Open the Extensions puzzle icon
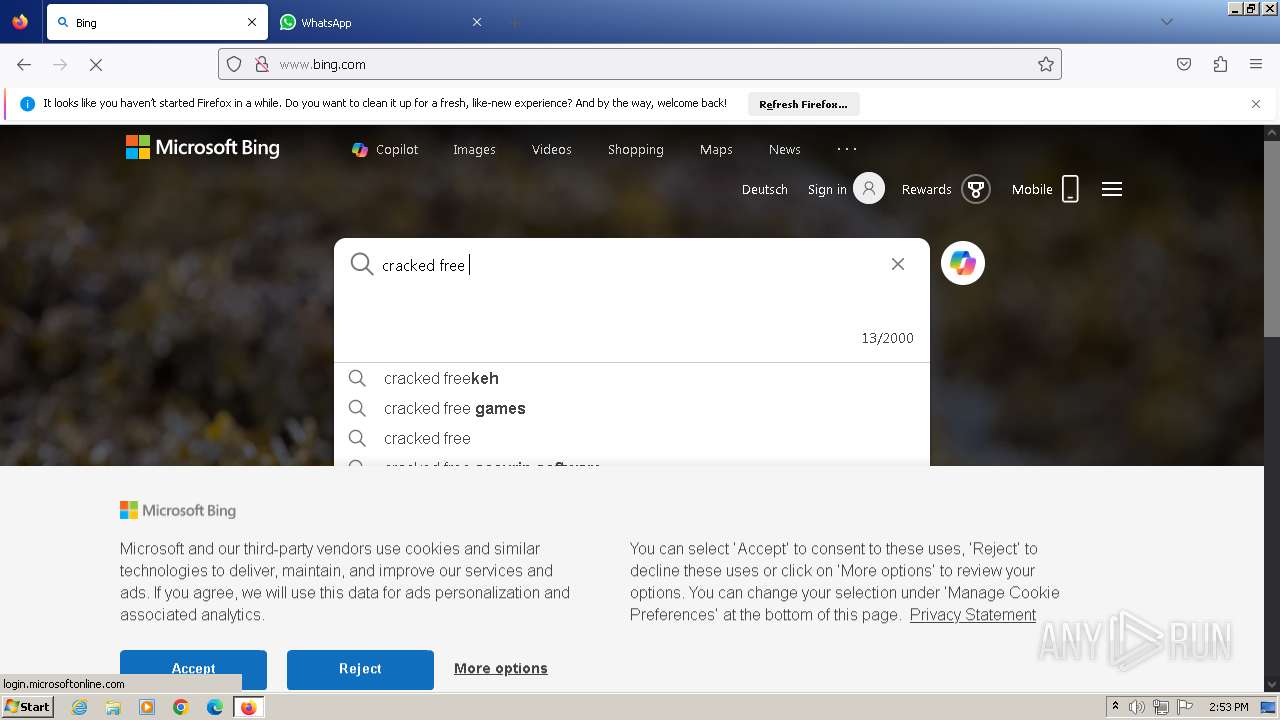Image resolution: width=1280 pixels, height=720 pixels. coord(1220,64)
